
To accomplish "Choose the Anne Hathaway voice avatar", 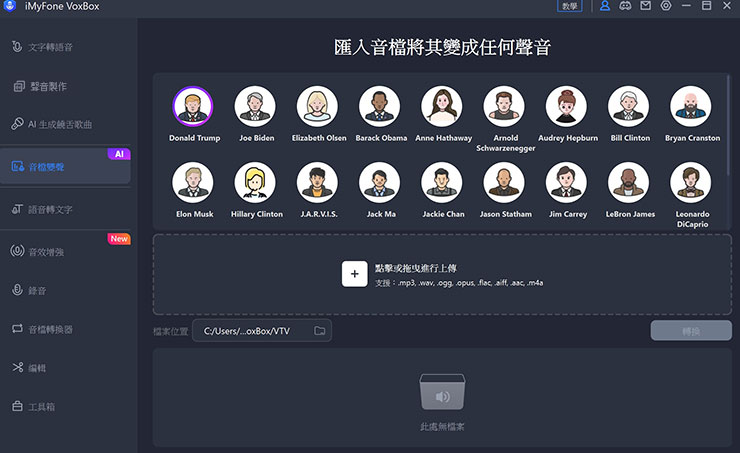I will point(442,106).
